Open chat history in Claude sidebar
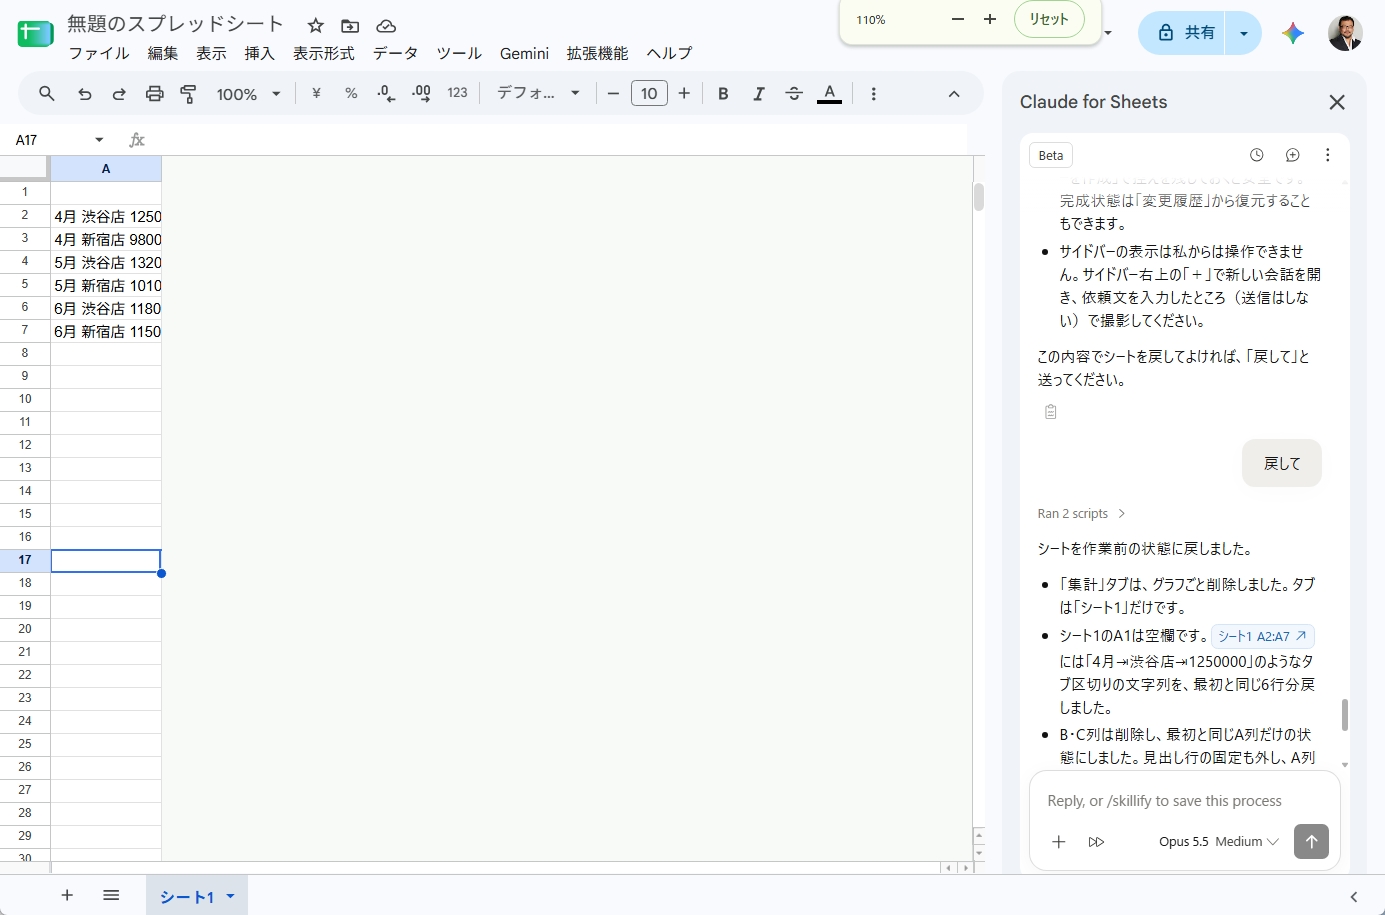 point(1257,155)
